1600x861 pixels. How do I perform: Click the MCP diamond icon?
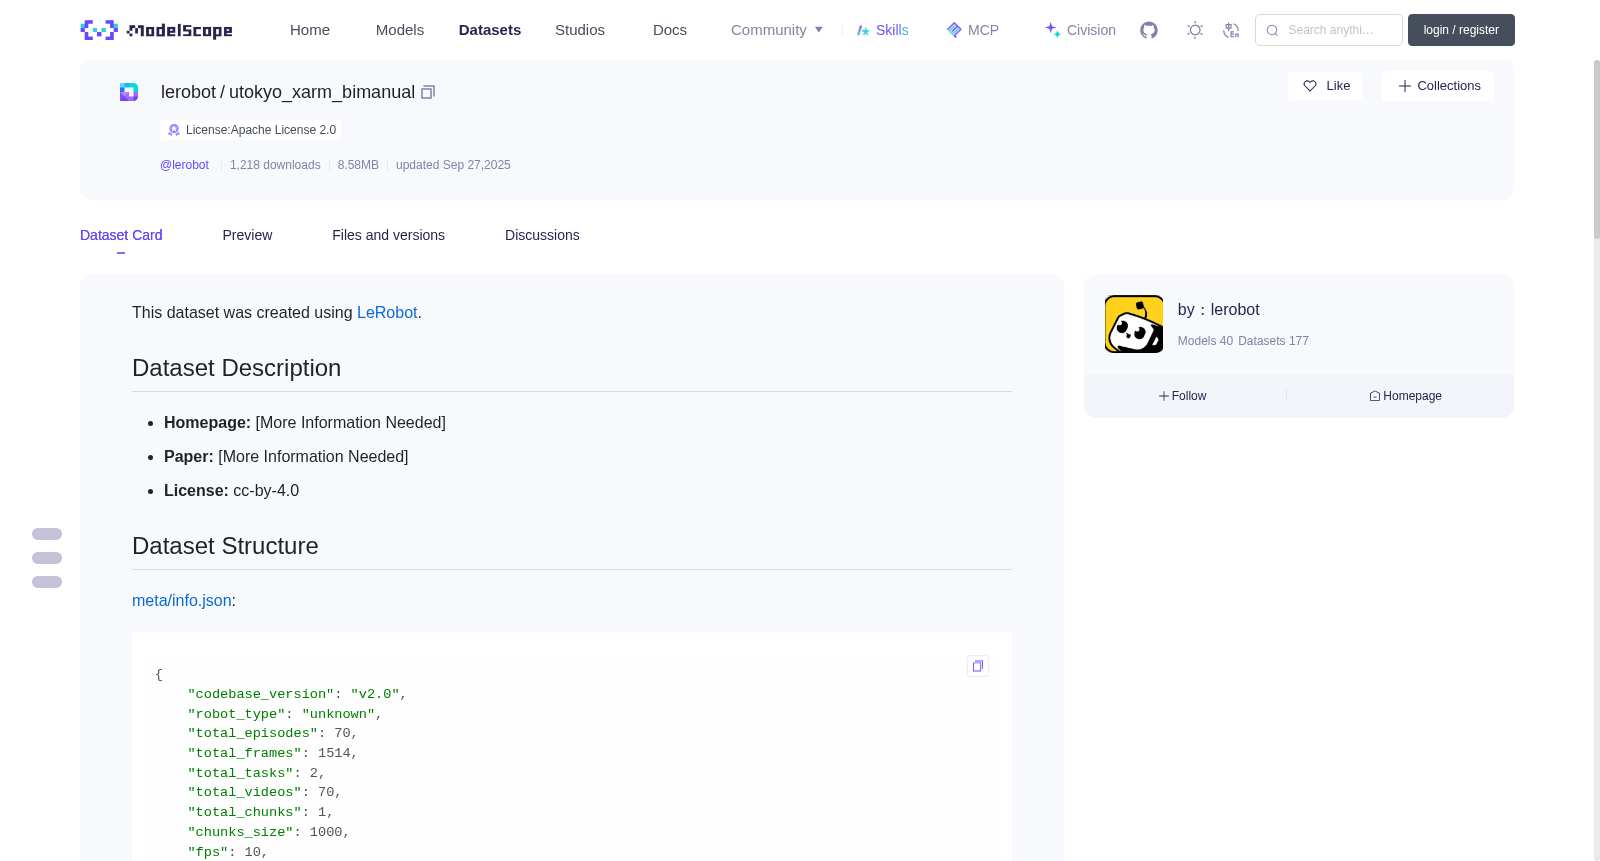(954, 30)
